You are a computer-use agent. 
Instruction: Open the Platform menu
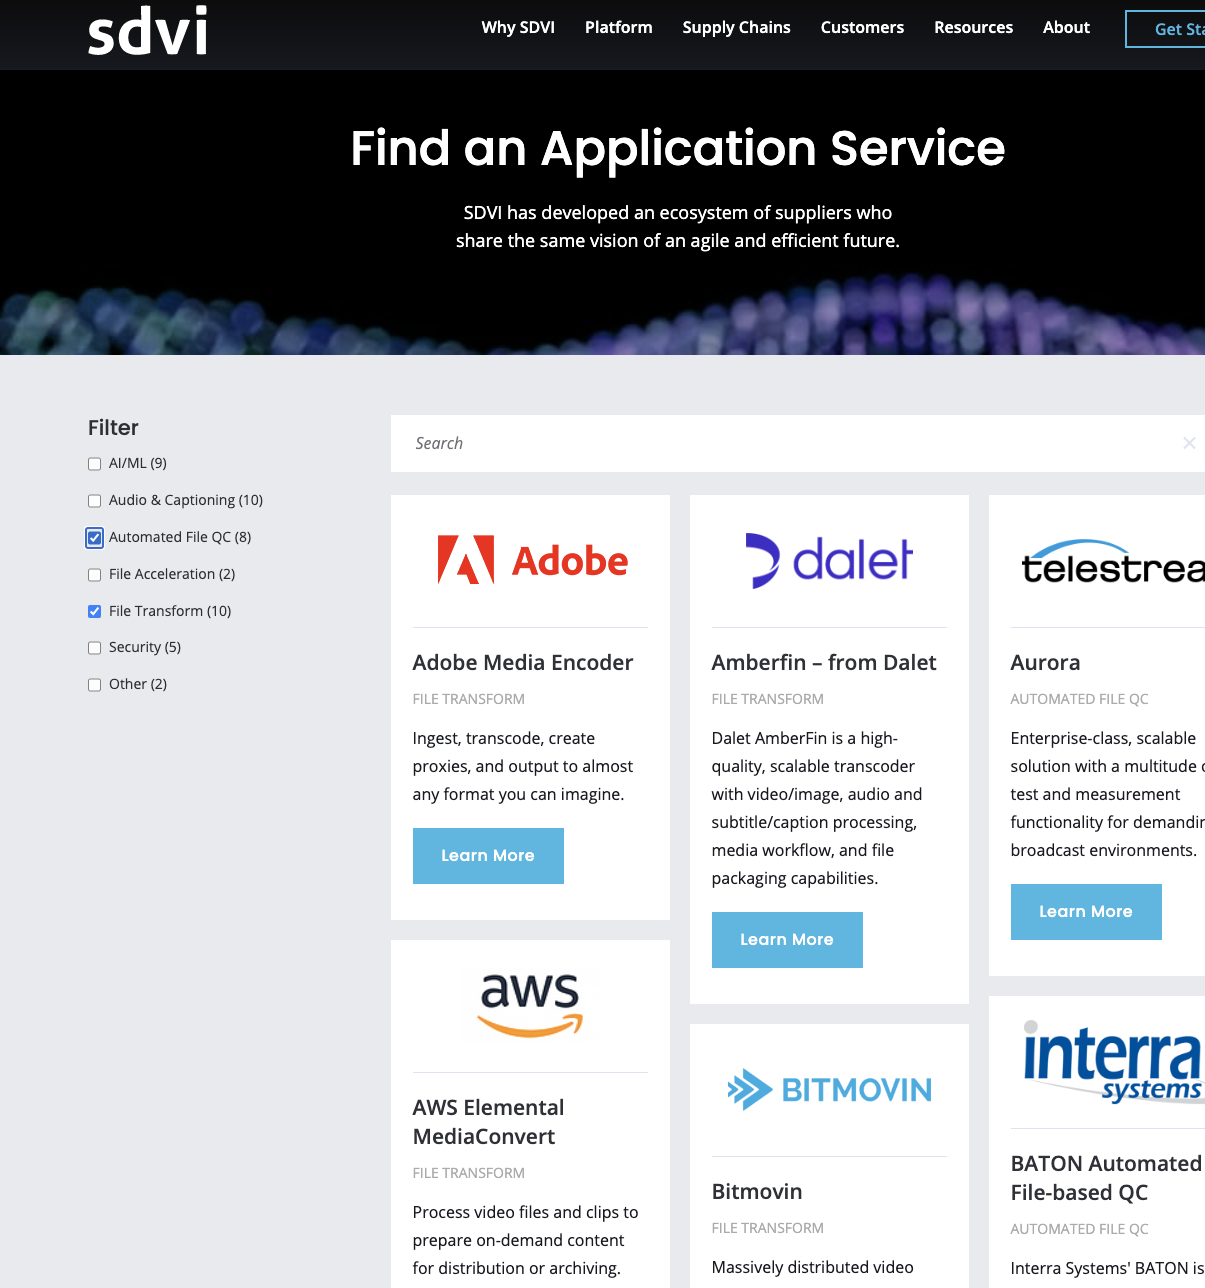coord(618,27)
